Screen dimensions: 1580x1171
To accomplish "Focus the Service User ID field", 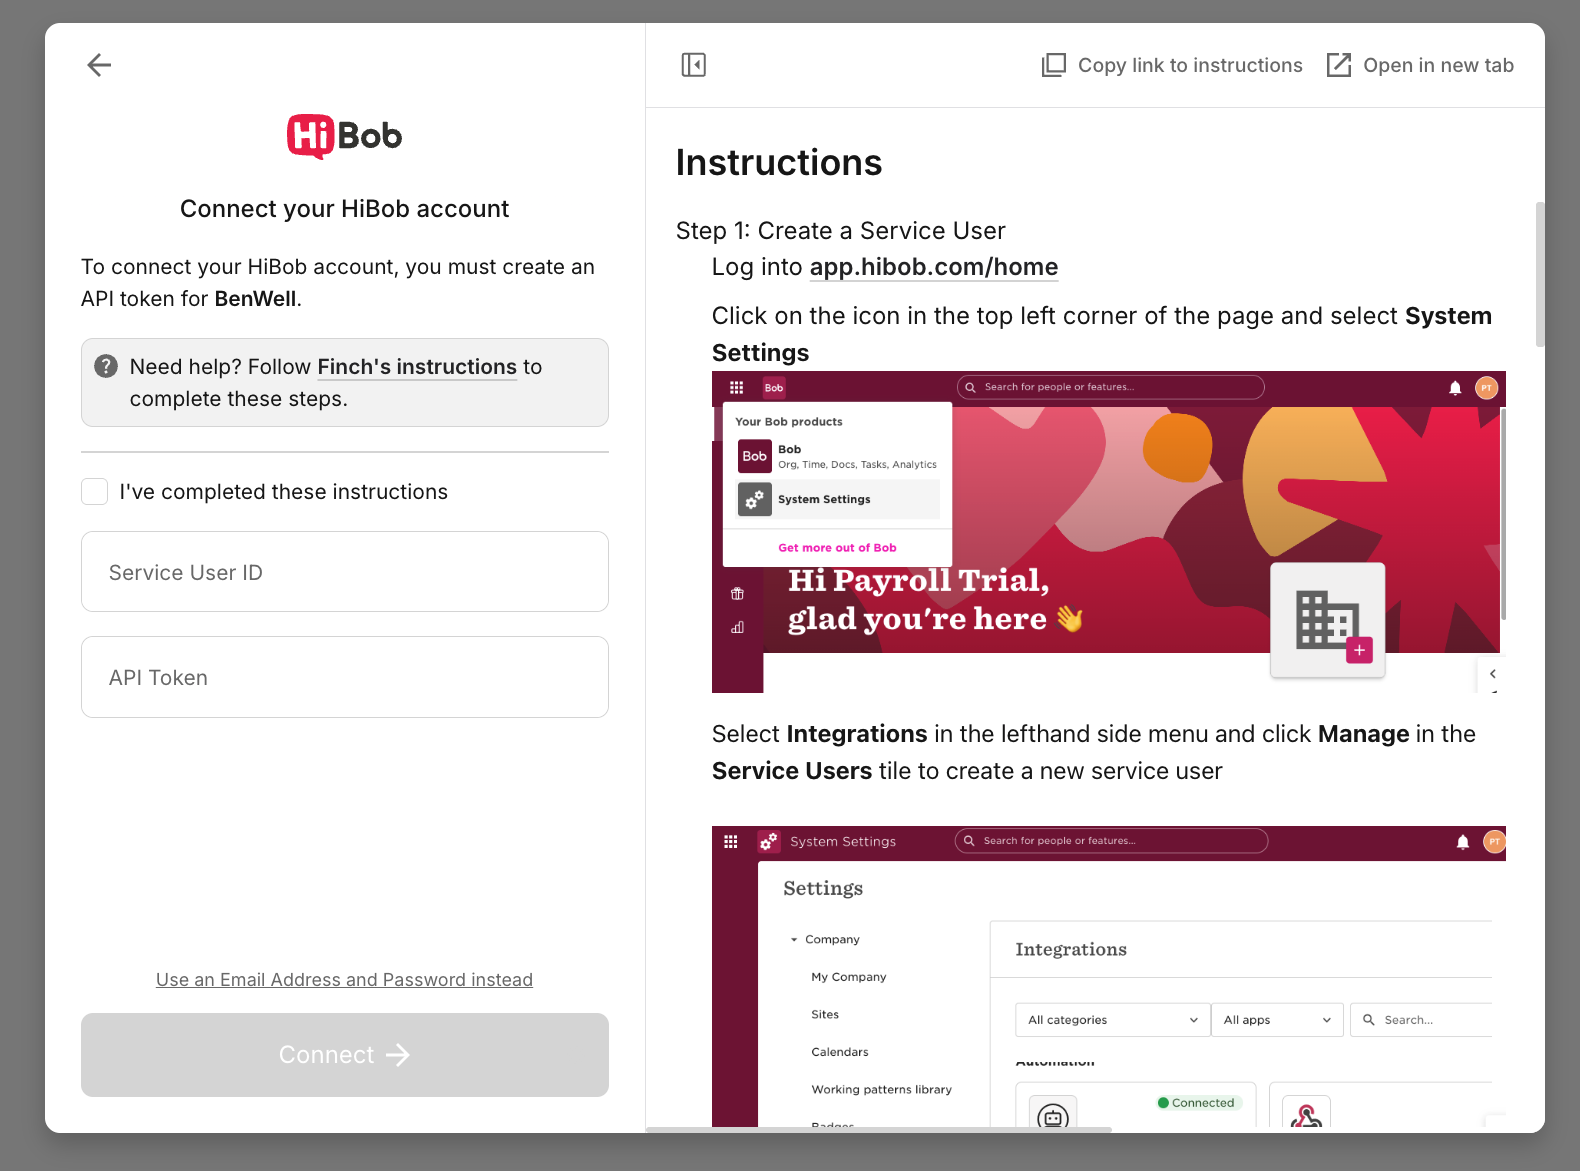I will coord(344,572).
